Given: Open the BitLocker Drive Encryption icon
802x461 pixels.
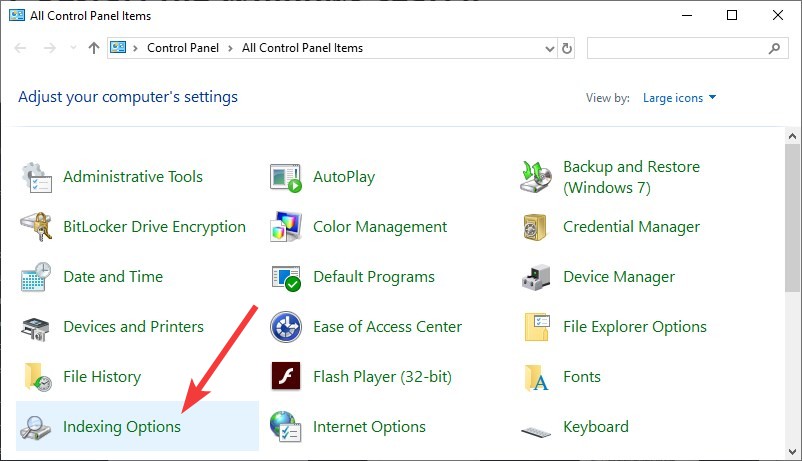Looking at the screenshot, I should (x=36, y=227).
